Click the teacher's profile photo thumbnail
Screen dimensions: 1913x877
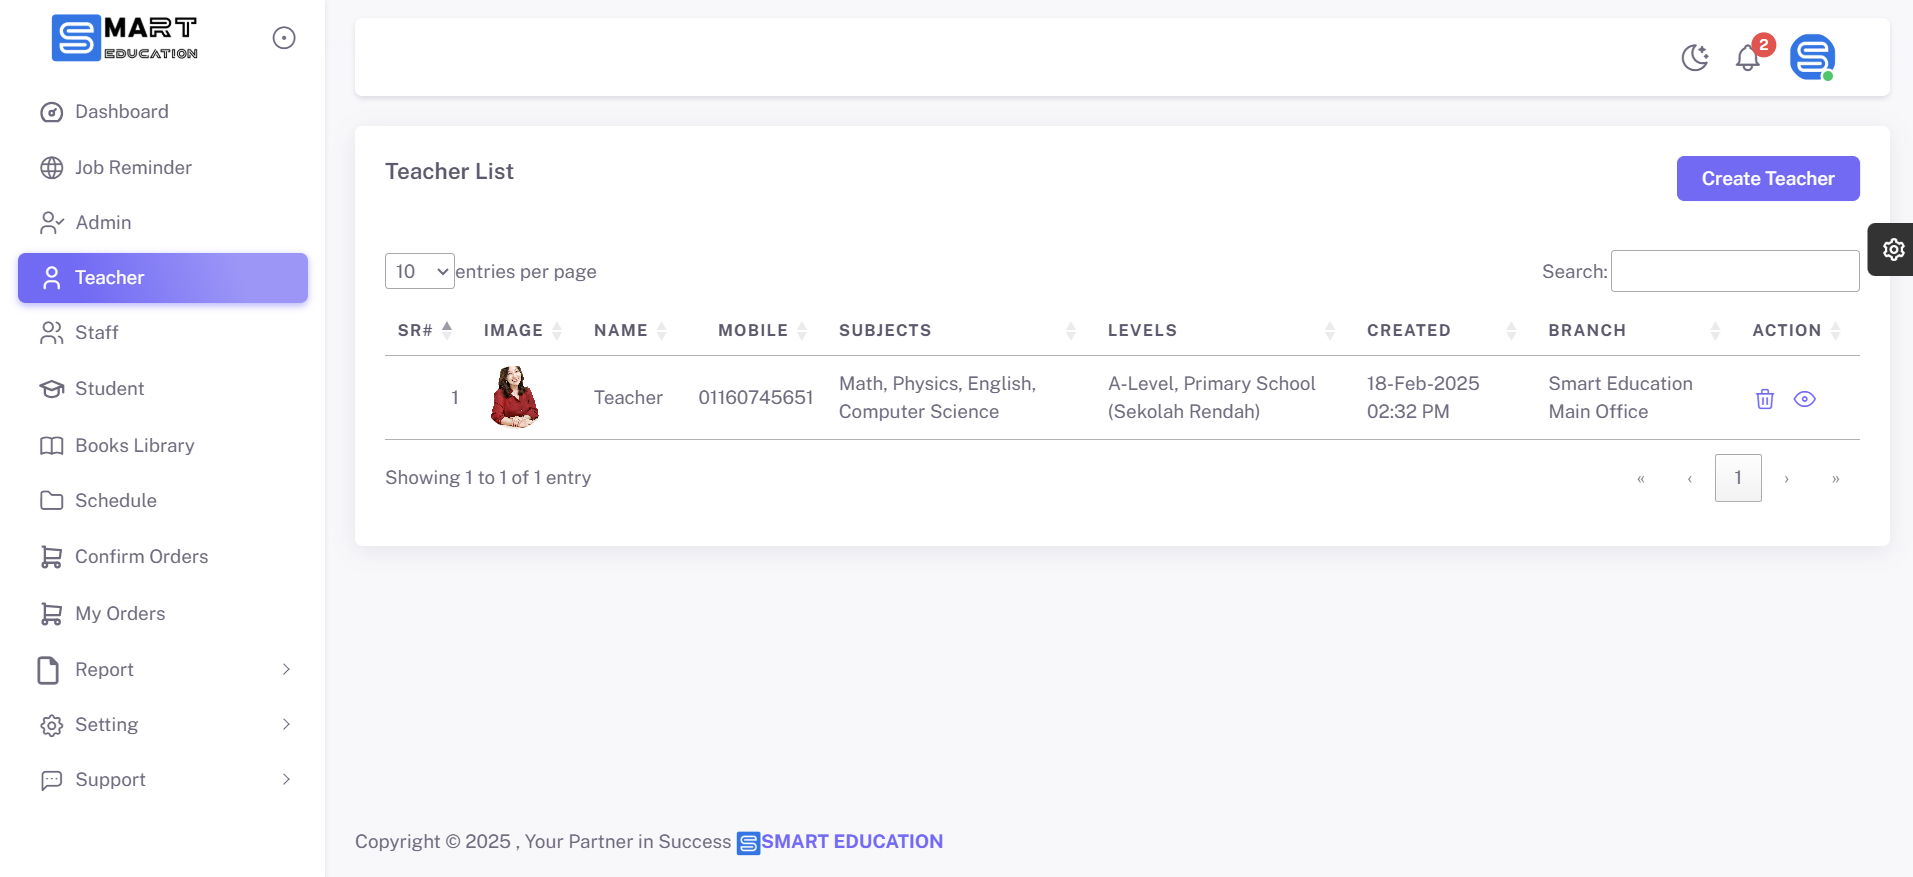tap(514, 397)
